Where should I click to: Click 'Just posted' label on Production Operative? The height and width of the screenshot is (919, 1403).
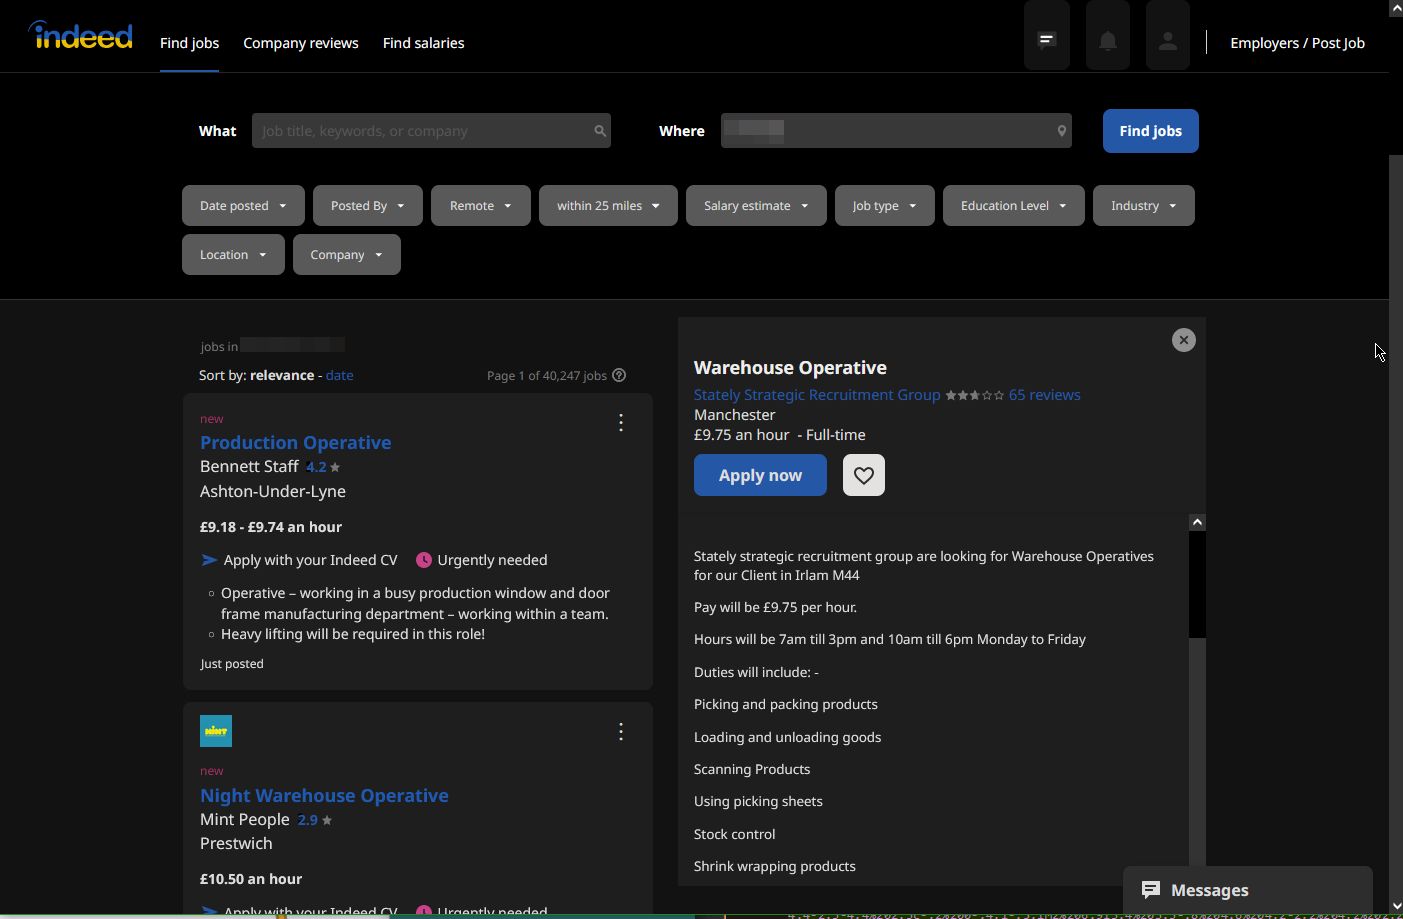point(232,663)
